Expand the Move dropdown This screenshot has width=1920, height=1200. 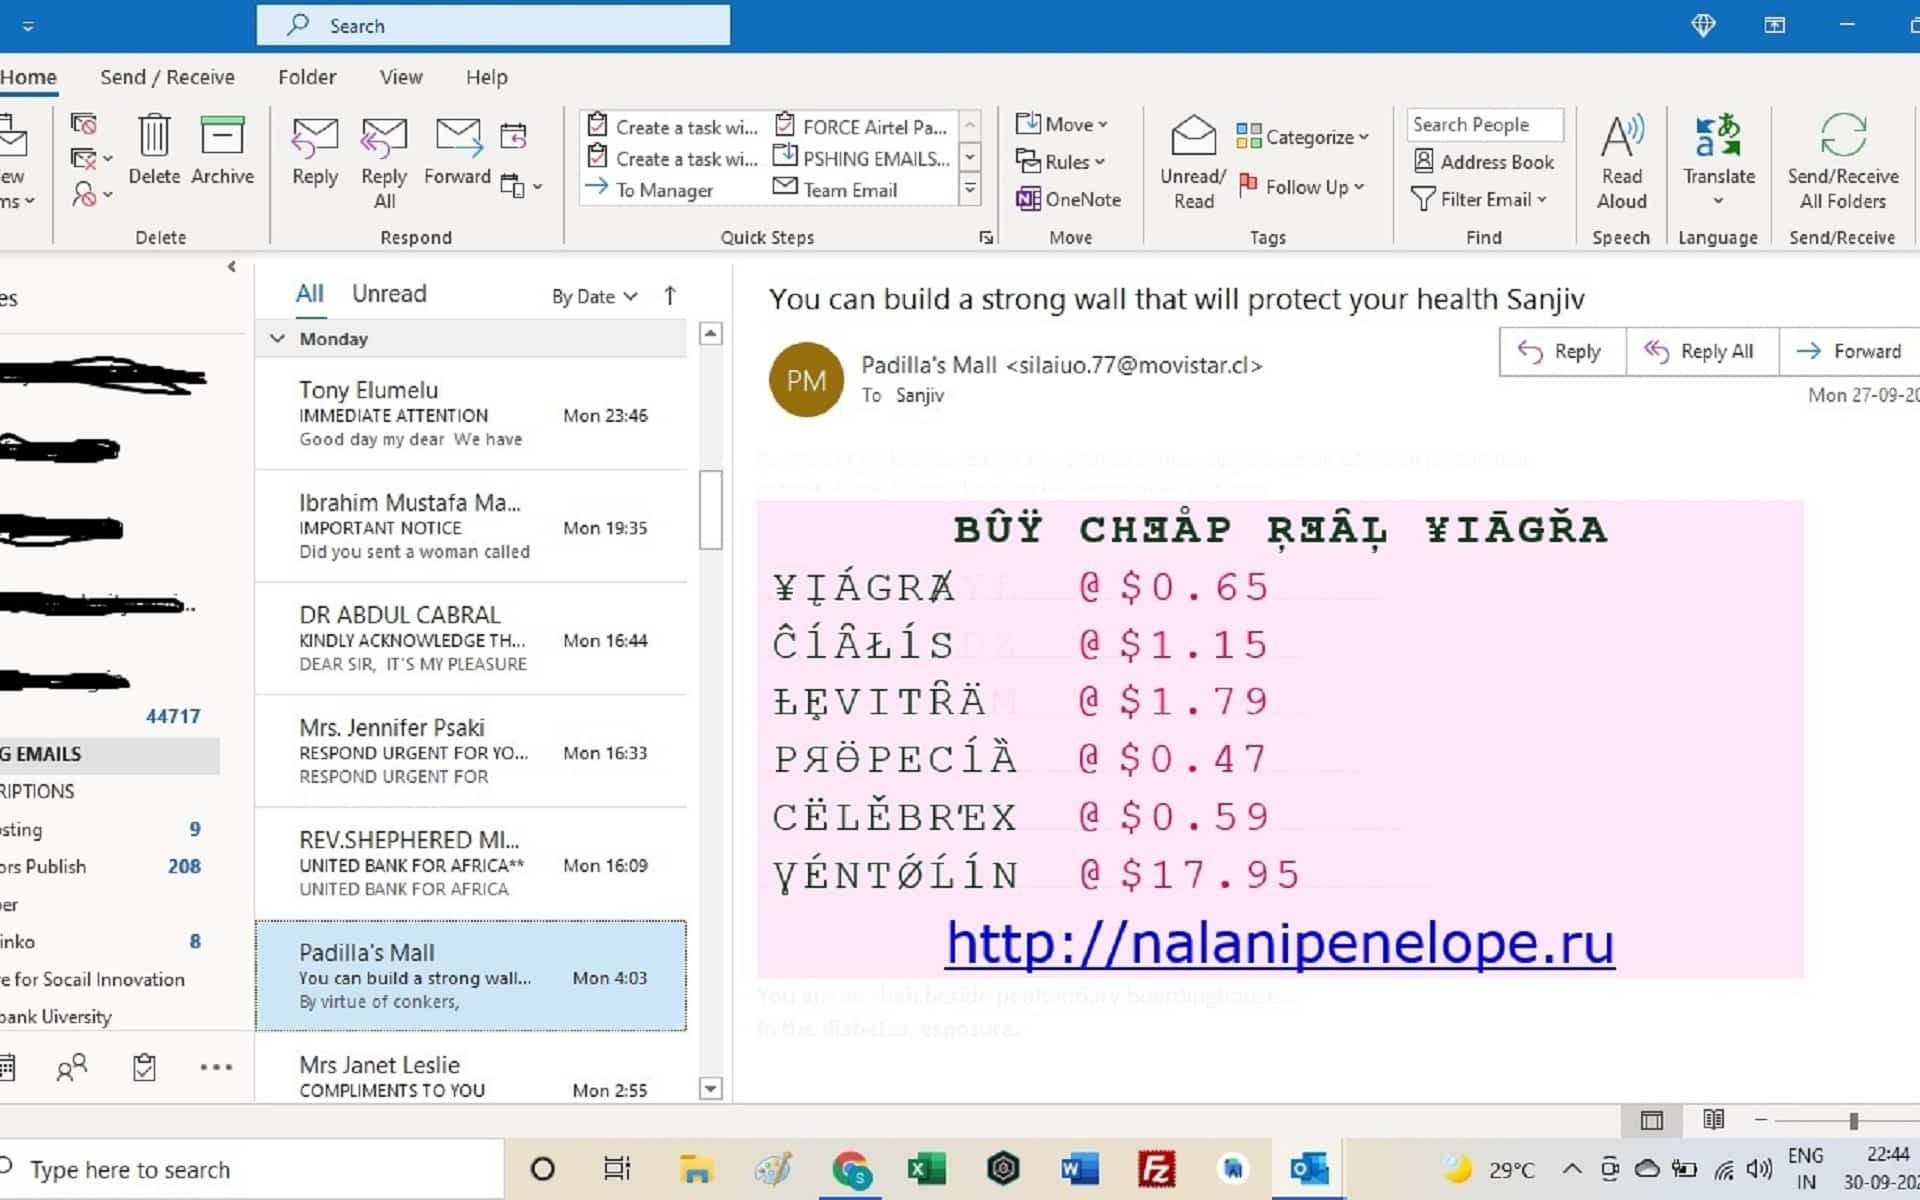[1061, 124]
